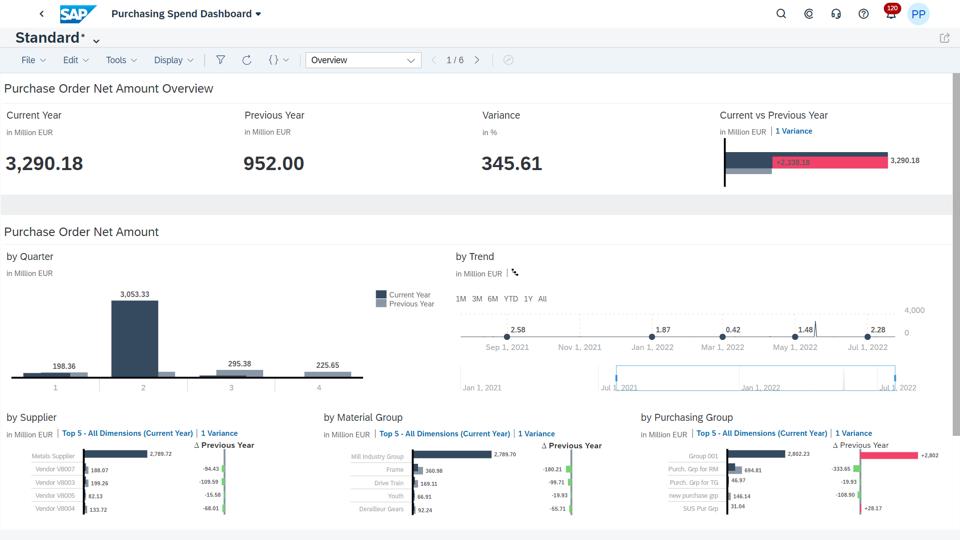Select the 1Y trend range
Screen dimensions: 960x540
(x=528, y=299)
